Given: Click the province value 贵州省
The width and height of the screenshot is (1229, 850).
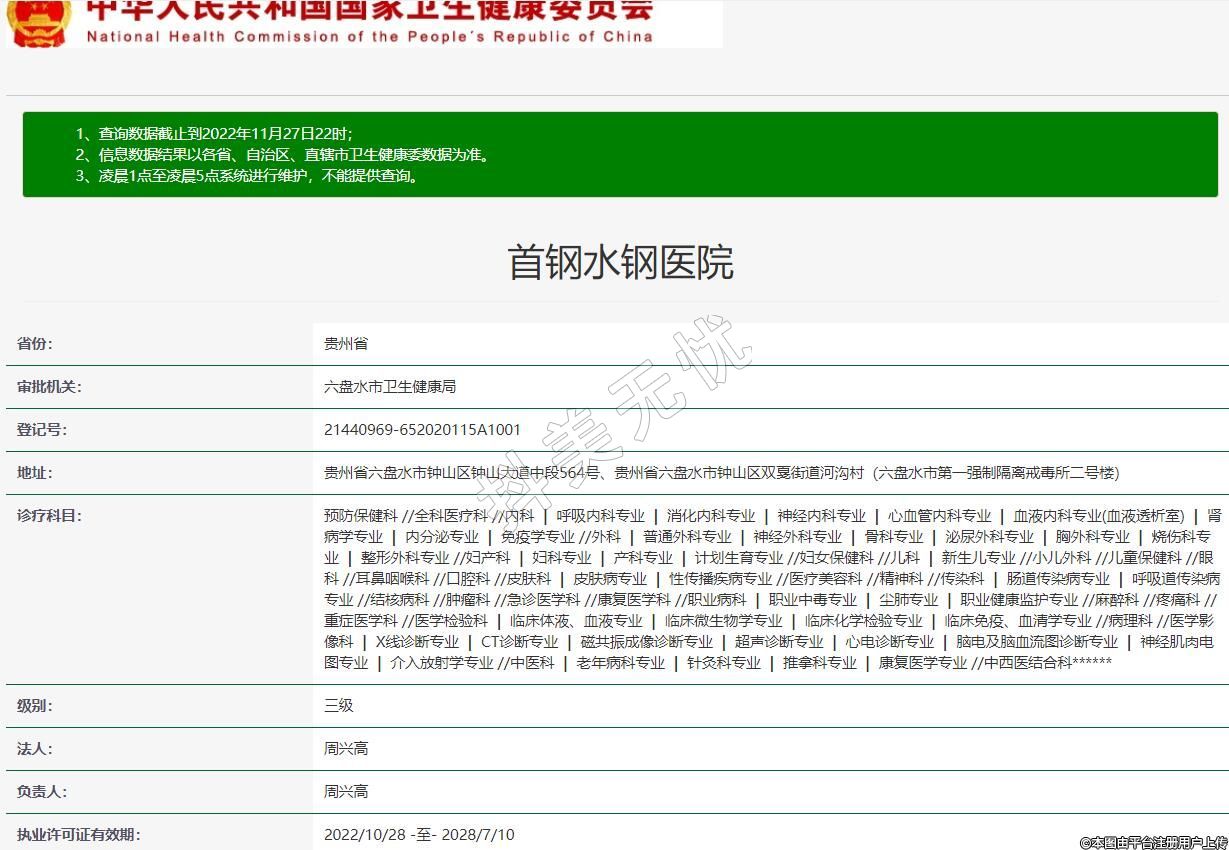Looking at the screenshot, I should pos(346,344).
